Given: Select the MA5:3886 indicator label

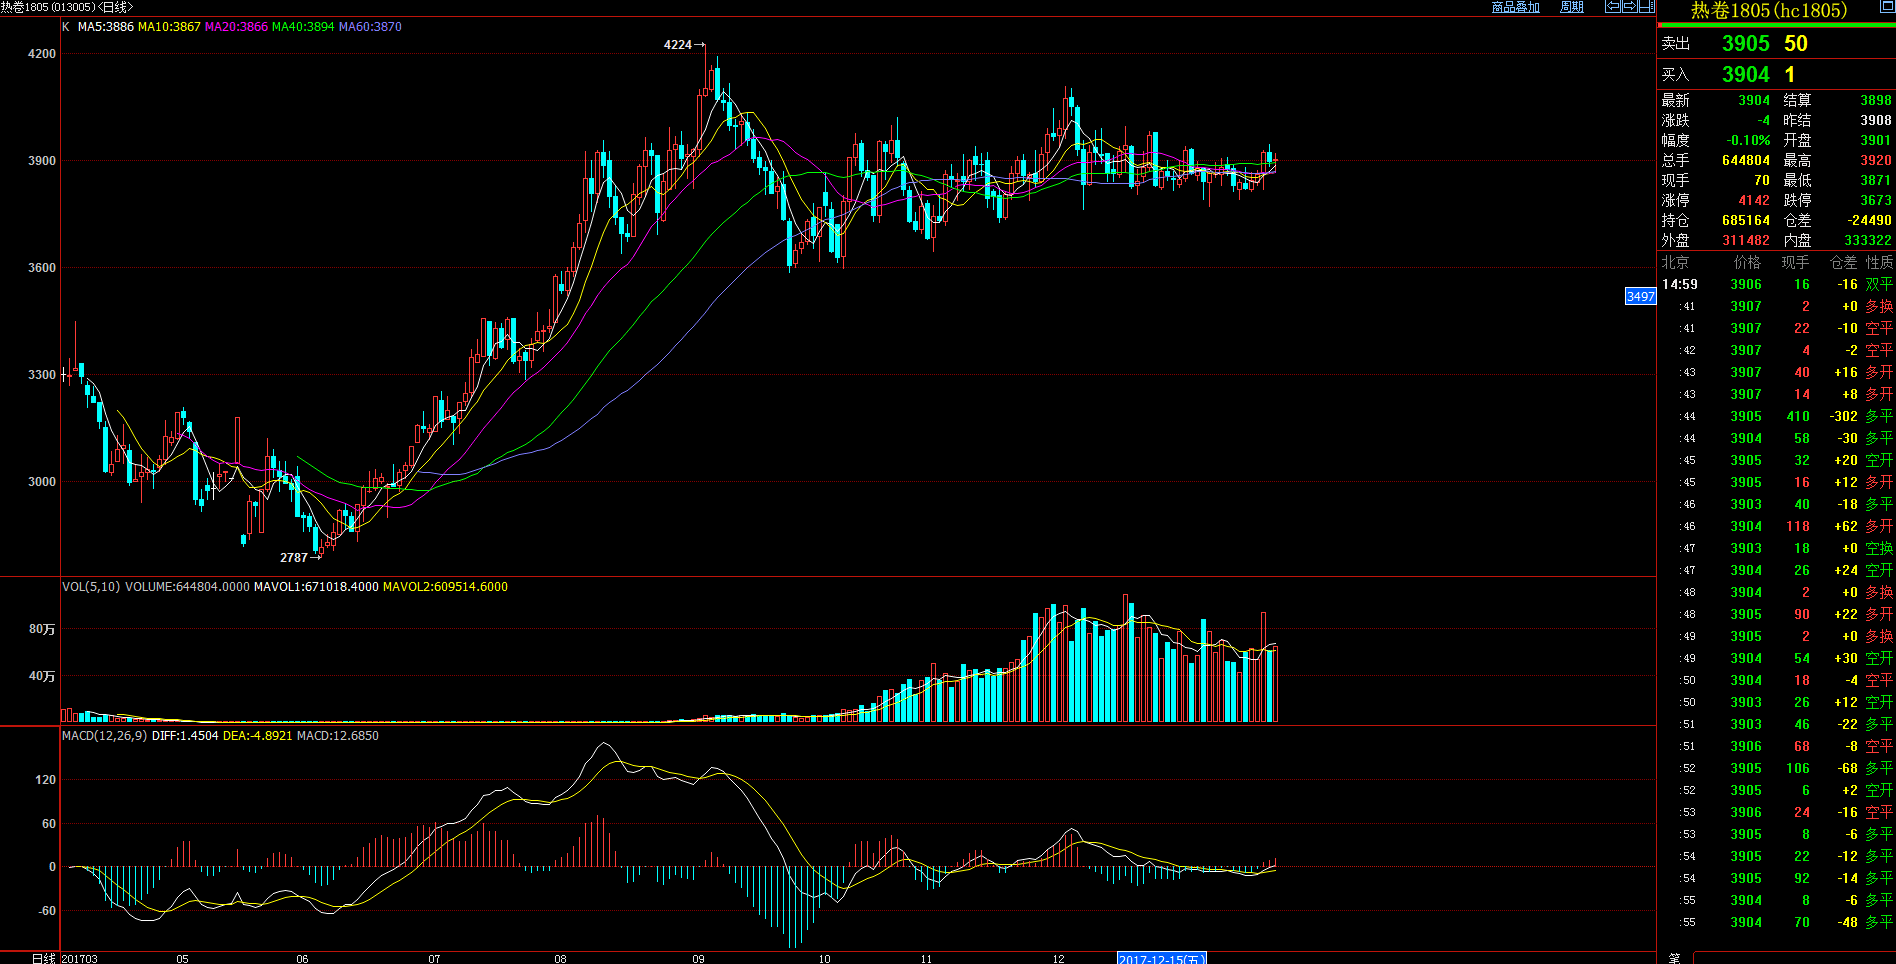Looking at the screenshot, I should tap(105, 27).
